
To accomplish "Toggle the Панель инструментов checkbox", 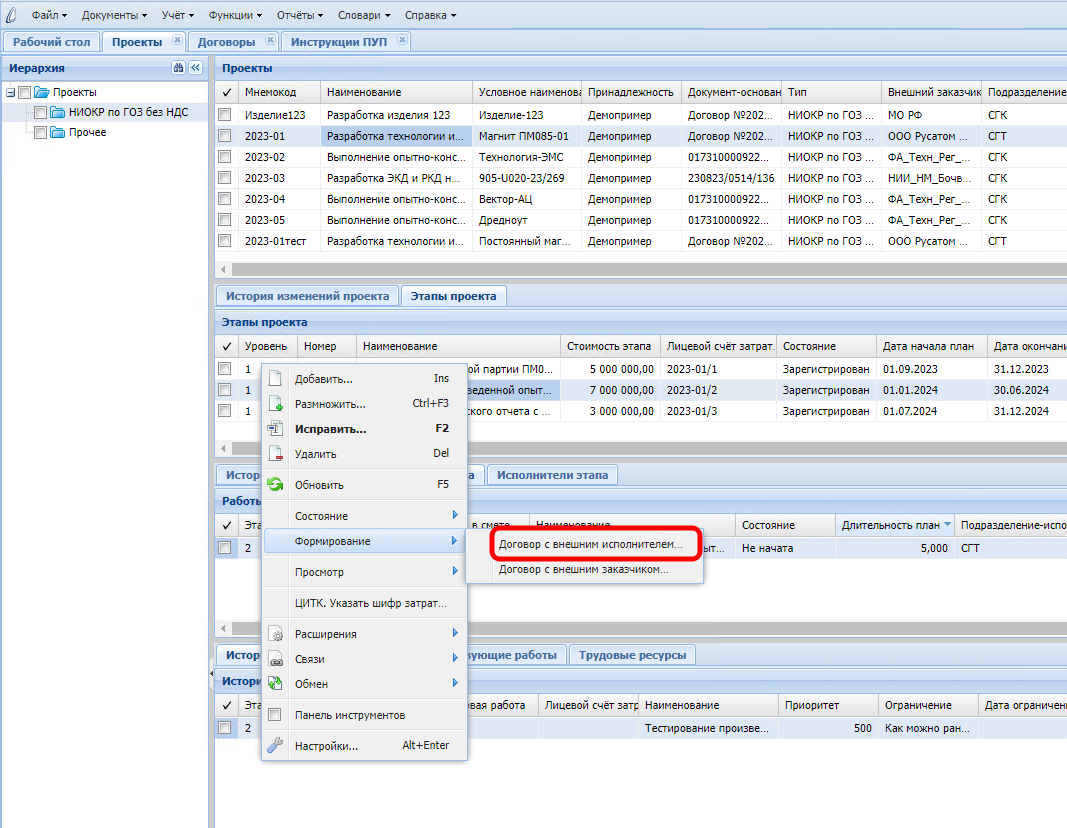I will [x=276, y=715].
